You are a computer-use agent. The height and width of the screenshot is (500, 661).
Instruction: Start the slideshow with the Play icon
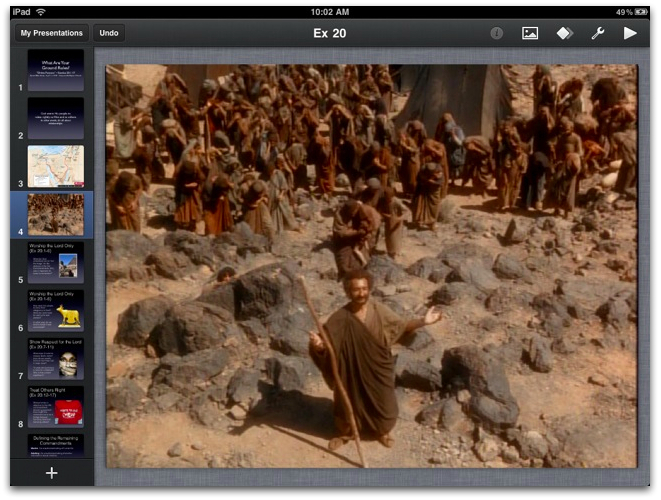[630, 33]
